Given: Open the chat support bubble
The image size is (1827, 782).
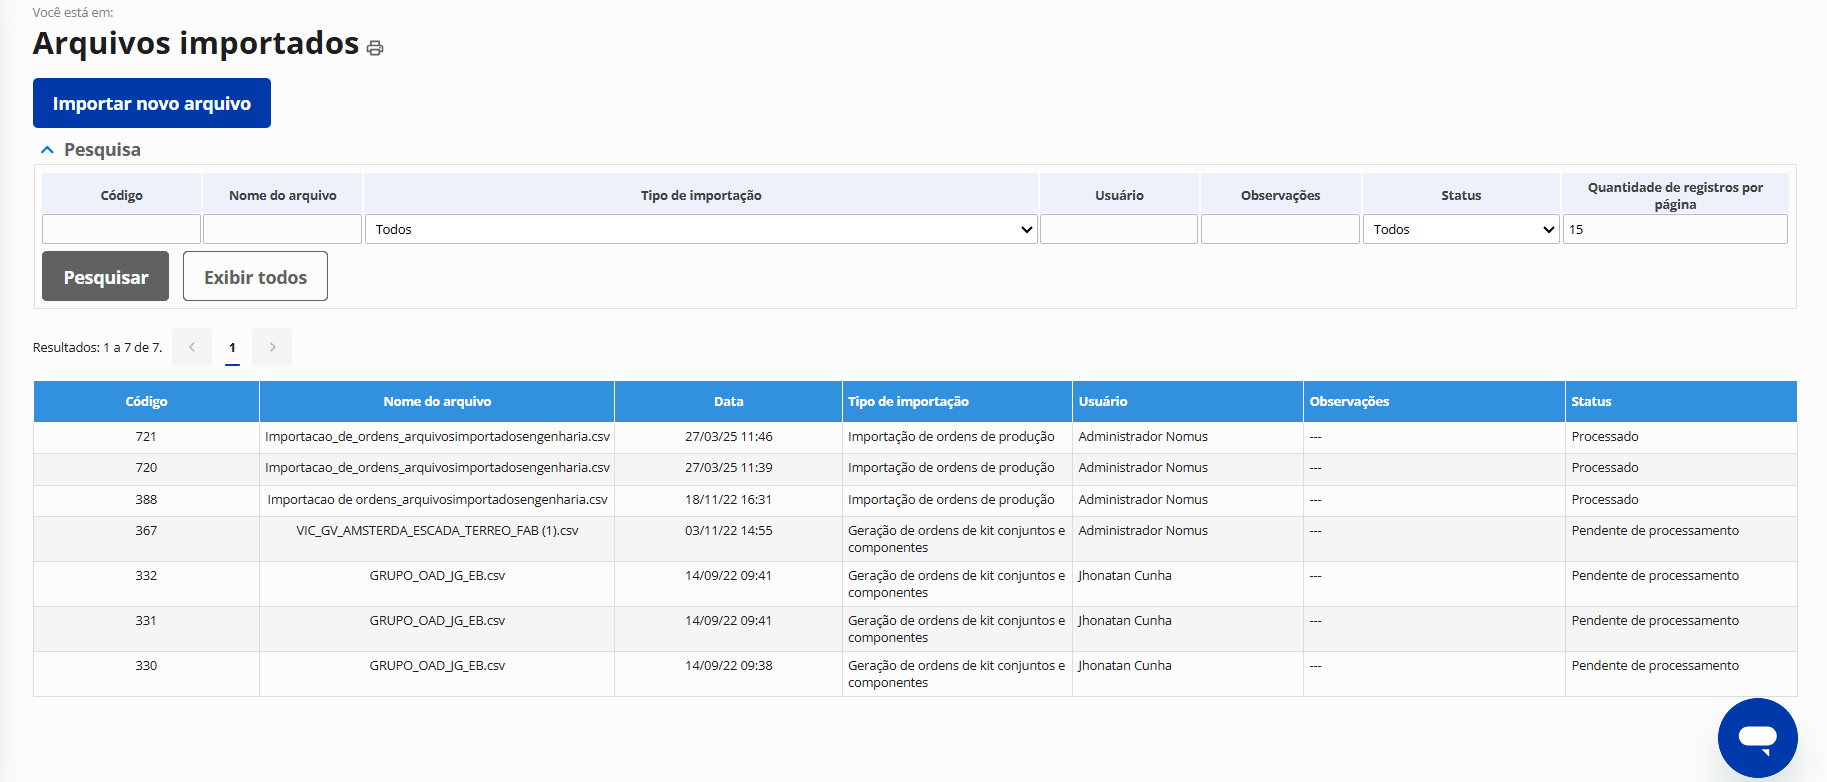Looking at the screenshot, I should pos(1757,738).
